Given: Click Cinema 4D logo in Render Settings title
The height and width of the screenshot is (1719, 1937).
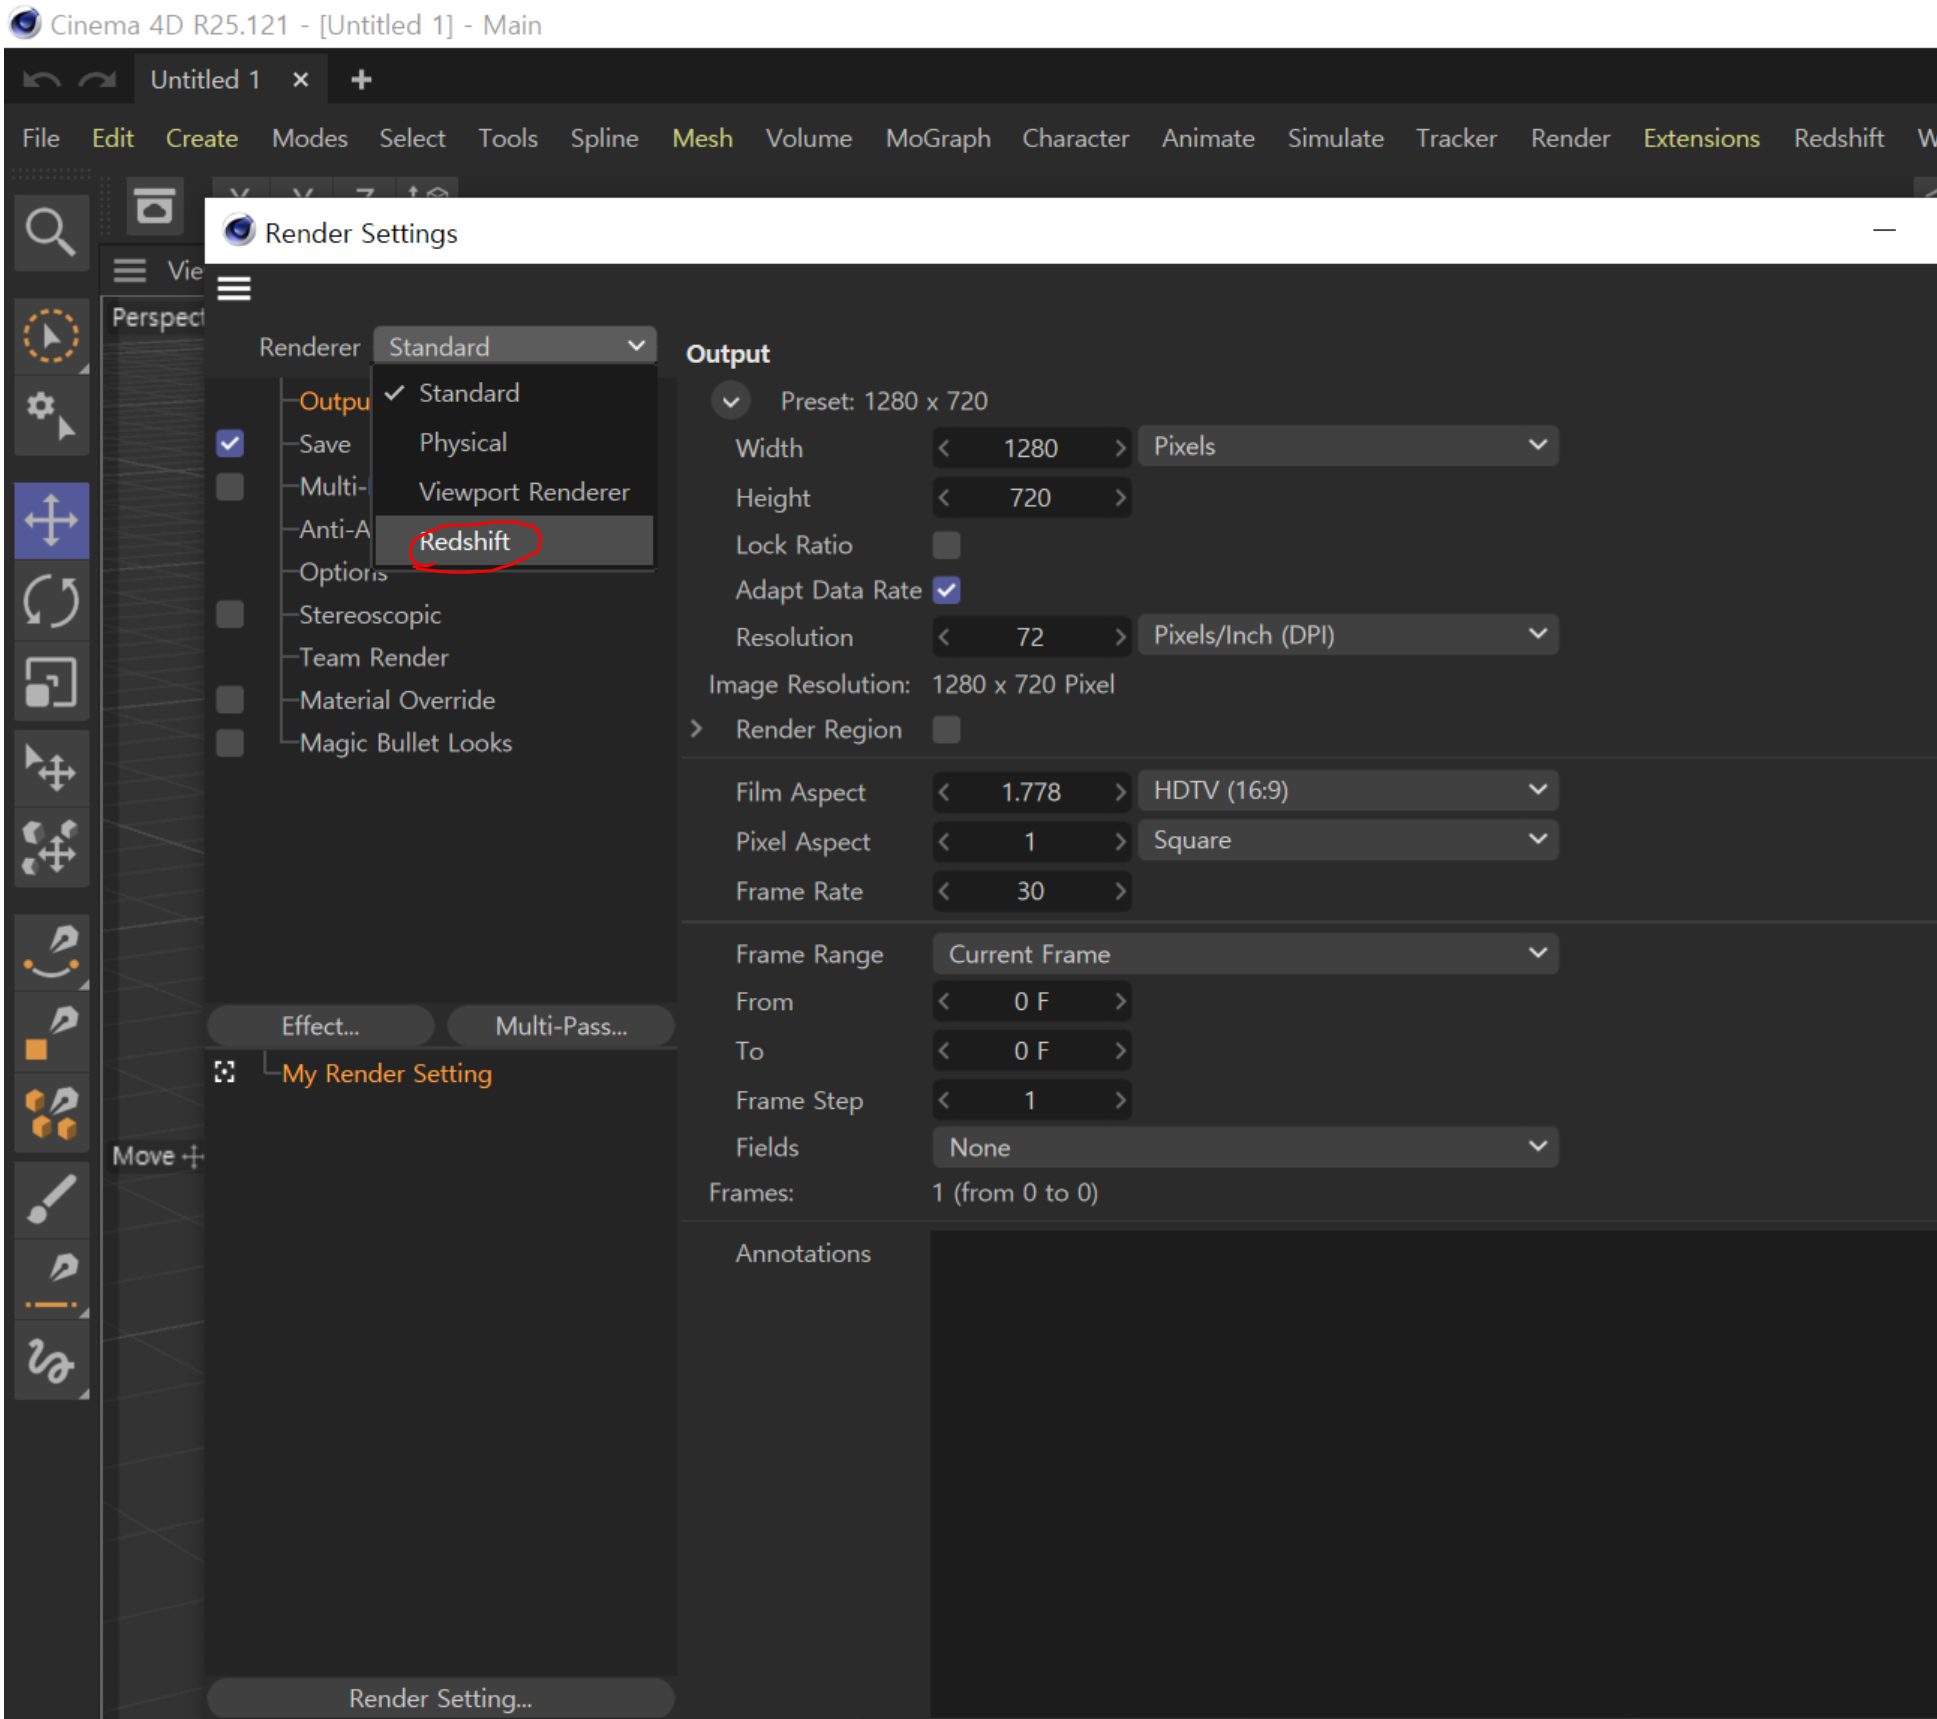Looking at the screenshot, I should pos(239,231).
